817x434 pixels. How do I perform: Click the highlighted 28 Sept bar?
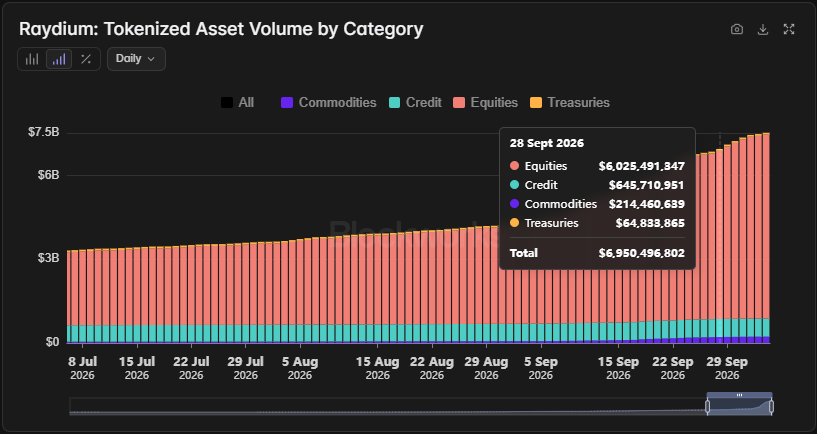pos(720,246)
